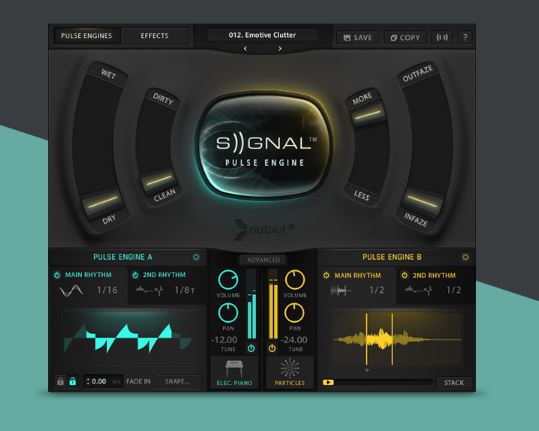This screenshot has height=431, width=539.
Task: Click the teal unlocked padlock icon
Action: coord(73,381)
